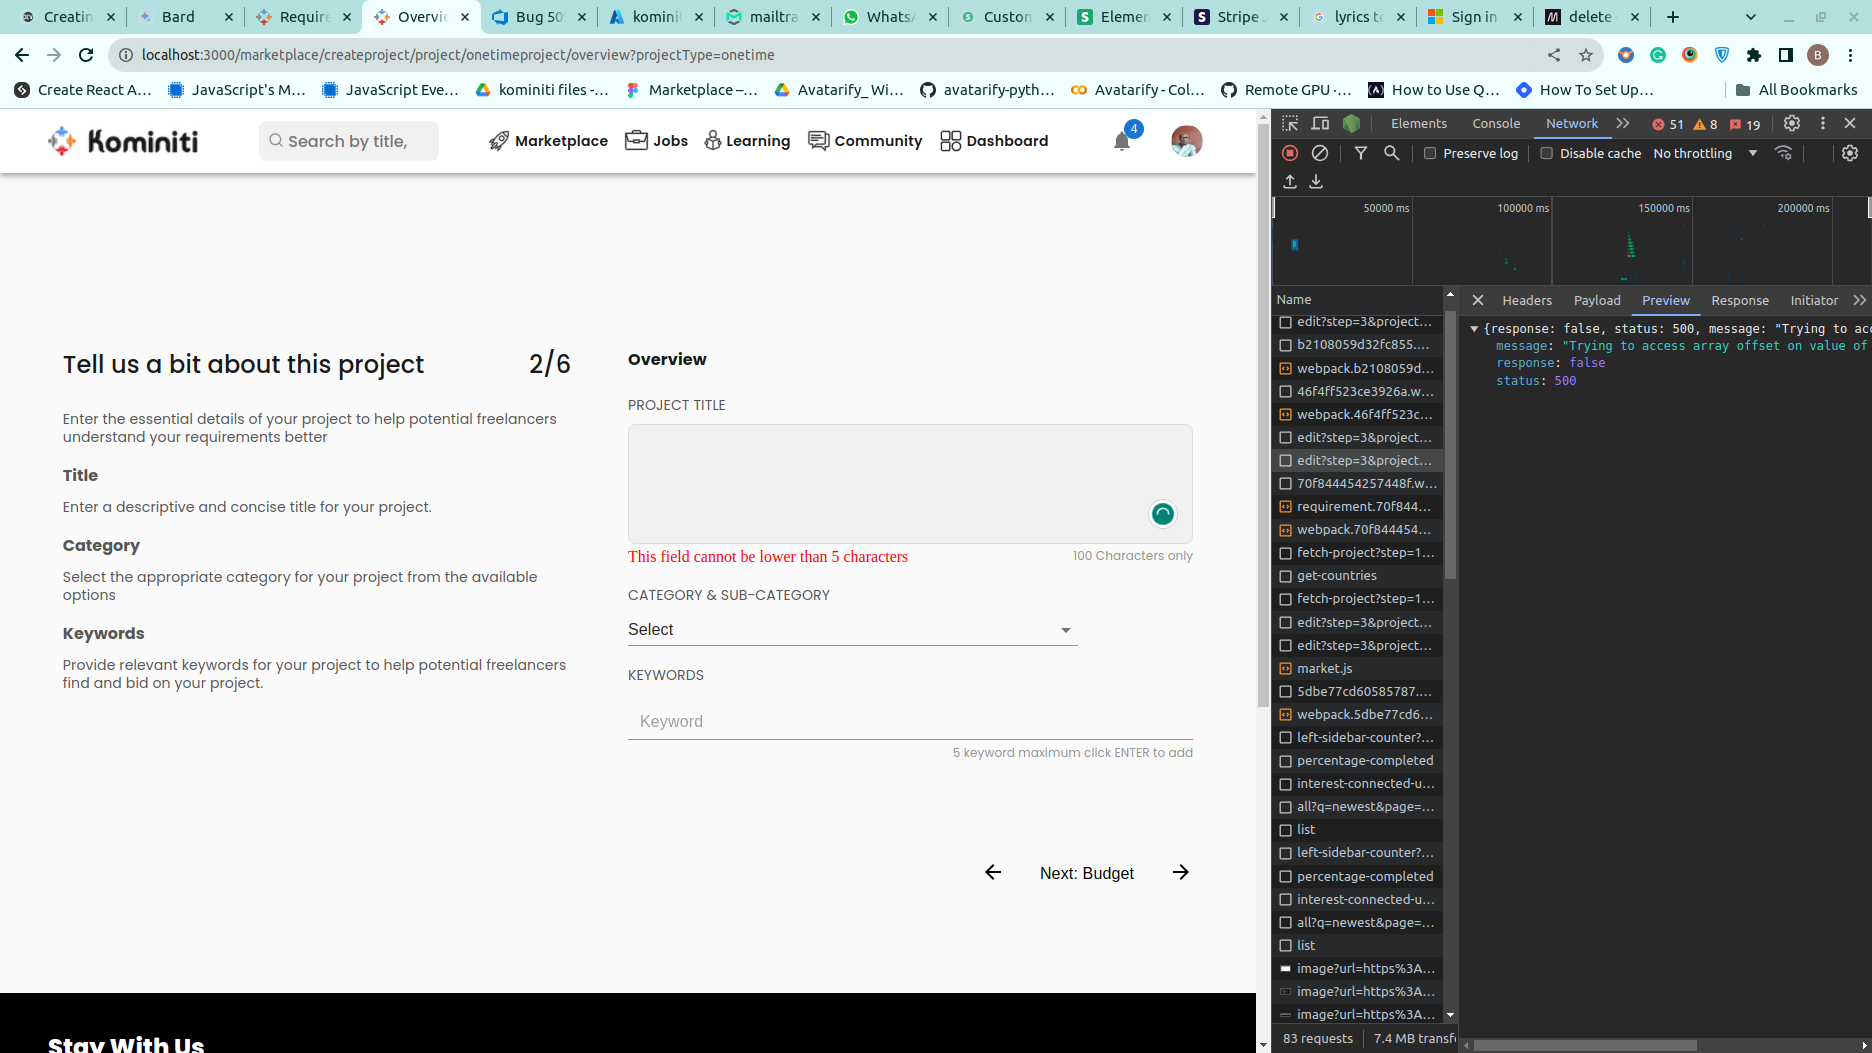
Task: Bookmark this page with the star icon
Action: pyautogui.click(x=1586, y=55)
